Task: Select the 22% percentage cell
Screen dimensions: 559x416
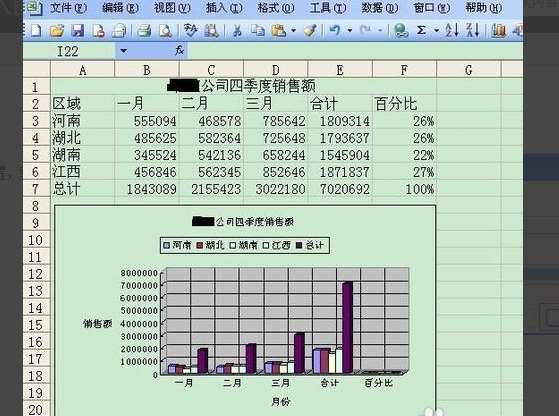Action: [404, 155]
